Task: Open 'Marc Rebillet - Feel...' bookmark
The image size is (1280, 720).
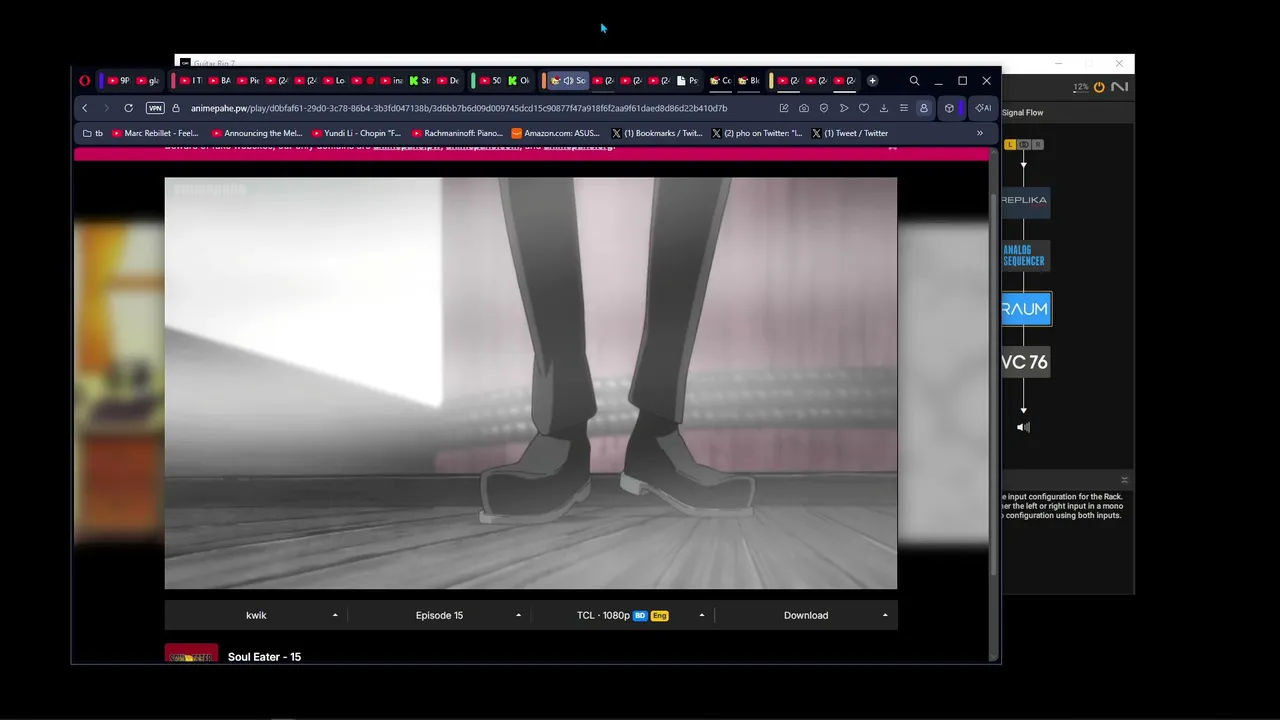Action: (156, 133)
